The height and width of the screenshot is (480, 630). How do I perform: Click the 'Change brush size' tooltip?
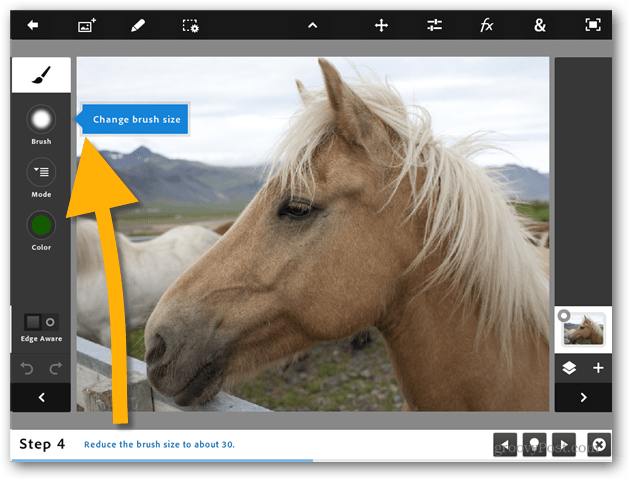[135, 119]
